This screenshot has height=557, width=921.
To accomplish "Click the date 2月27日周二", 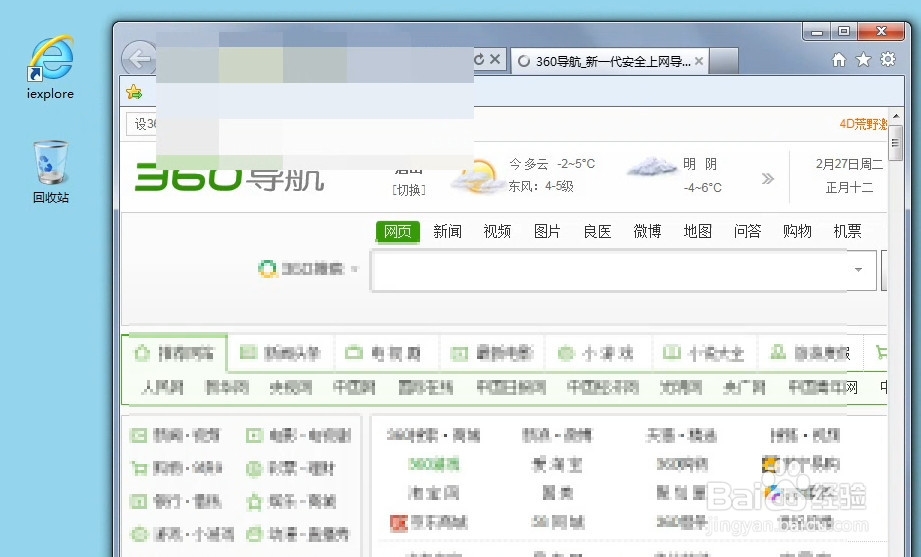I will tap(849, 164).
